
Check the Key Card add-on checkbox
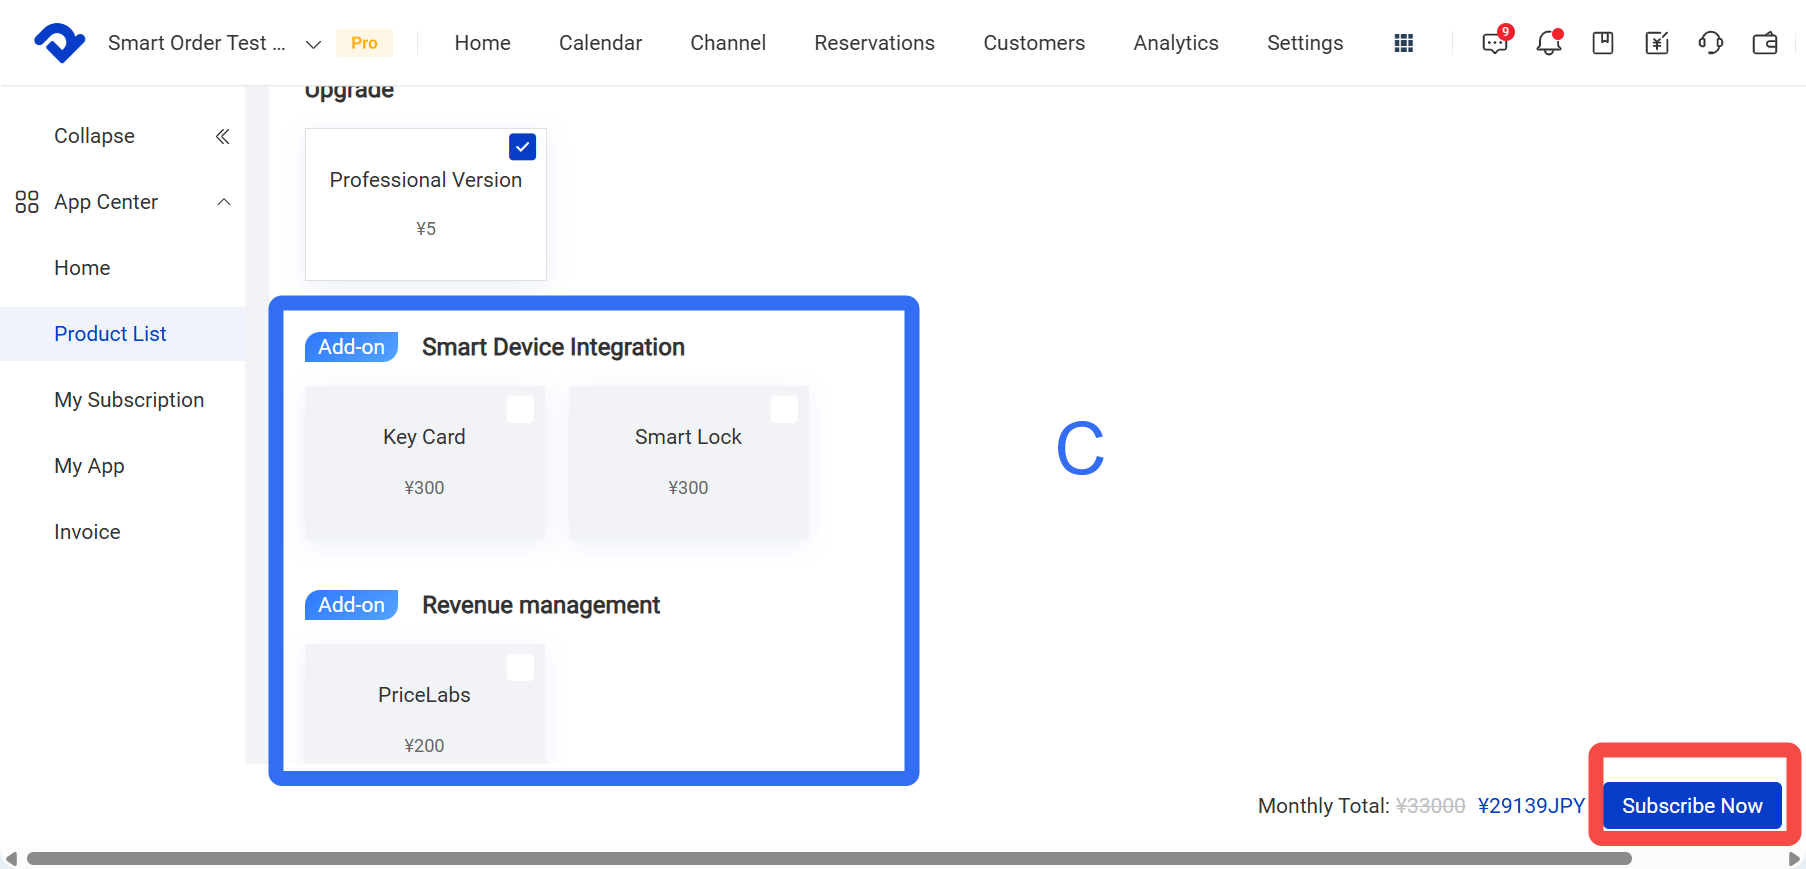520,410
